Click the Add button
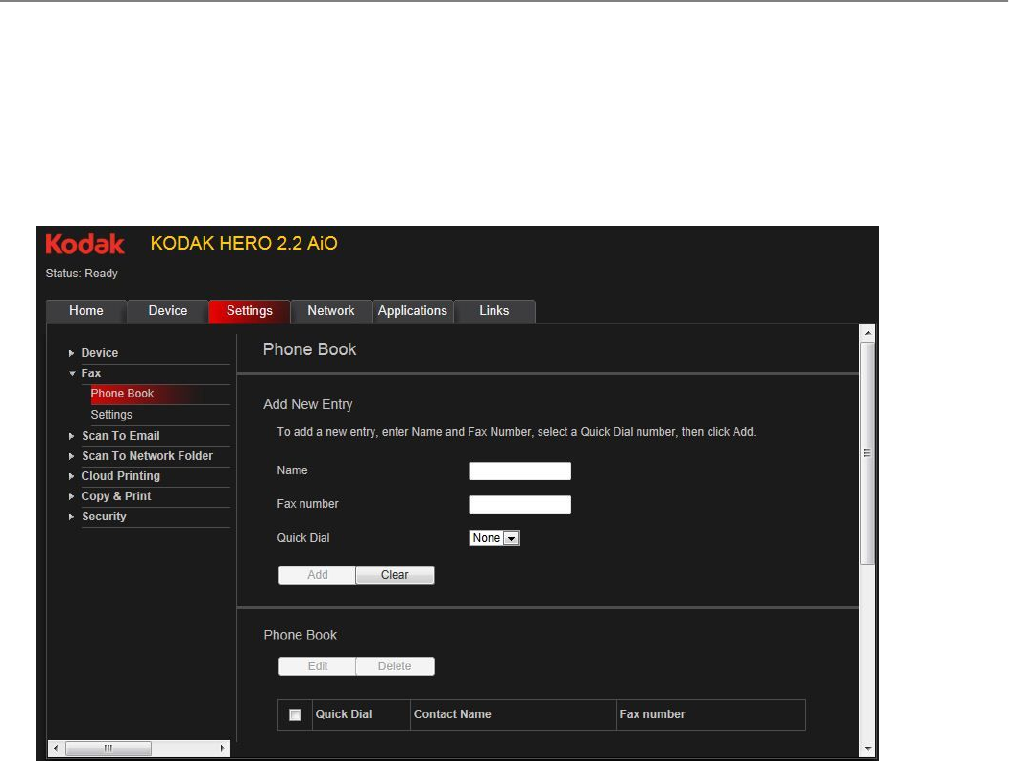Screen dimensions: 1009x761 click(x=317, y=575)
